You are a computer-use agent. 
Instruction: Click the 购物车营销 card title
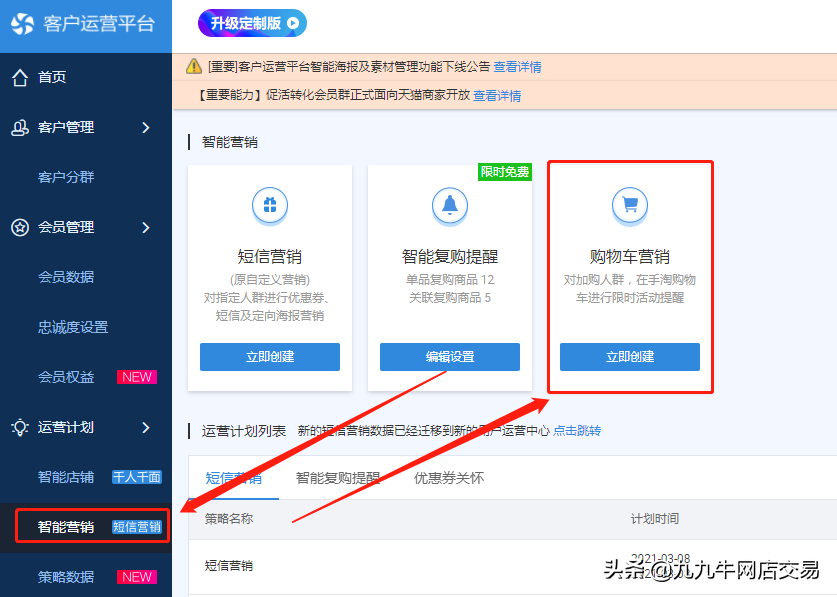pyautogui.click(x=630, y=257)
